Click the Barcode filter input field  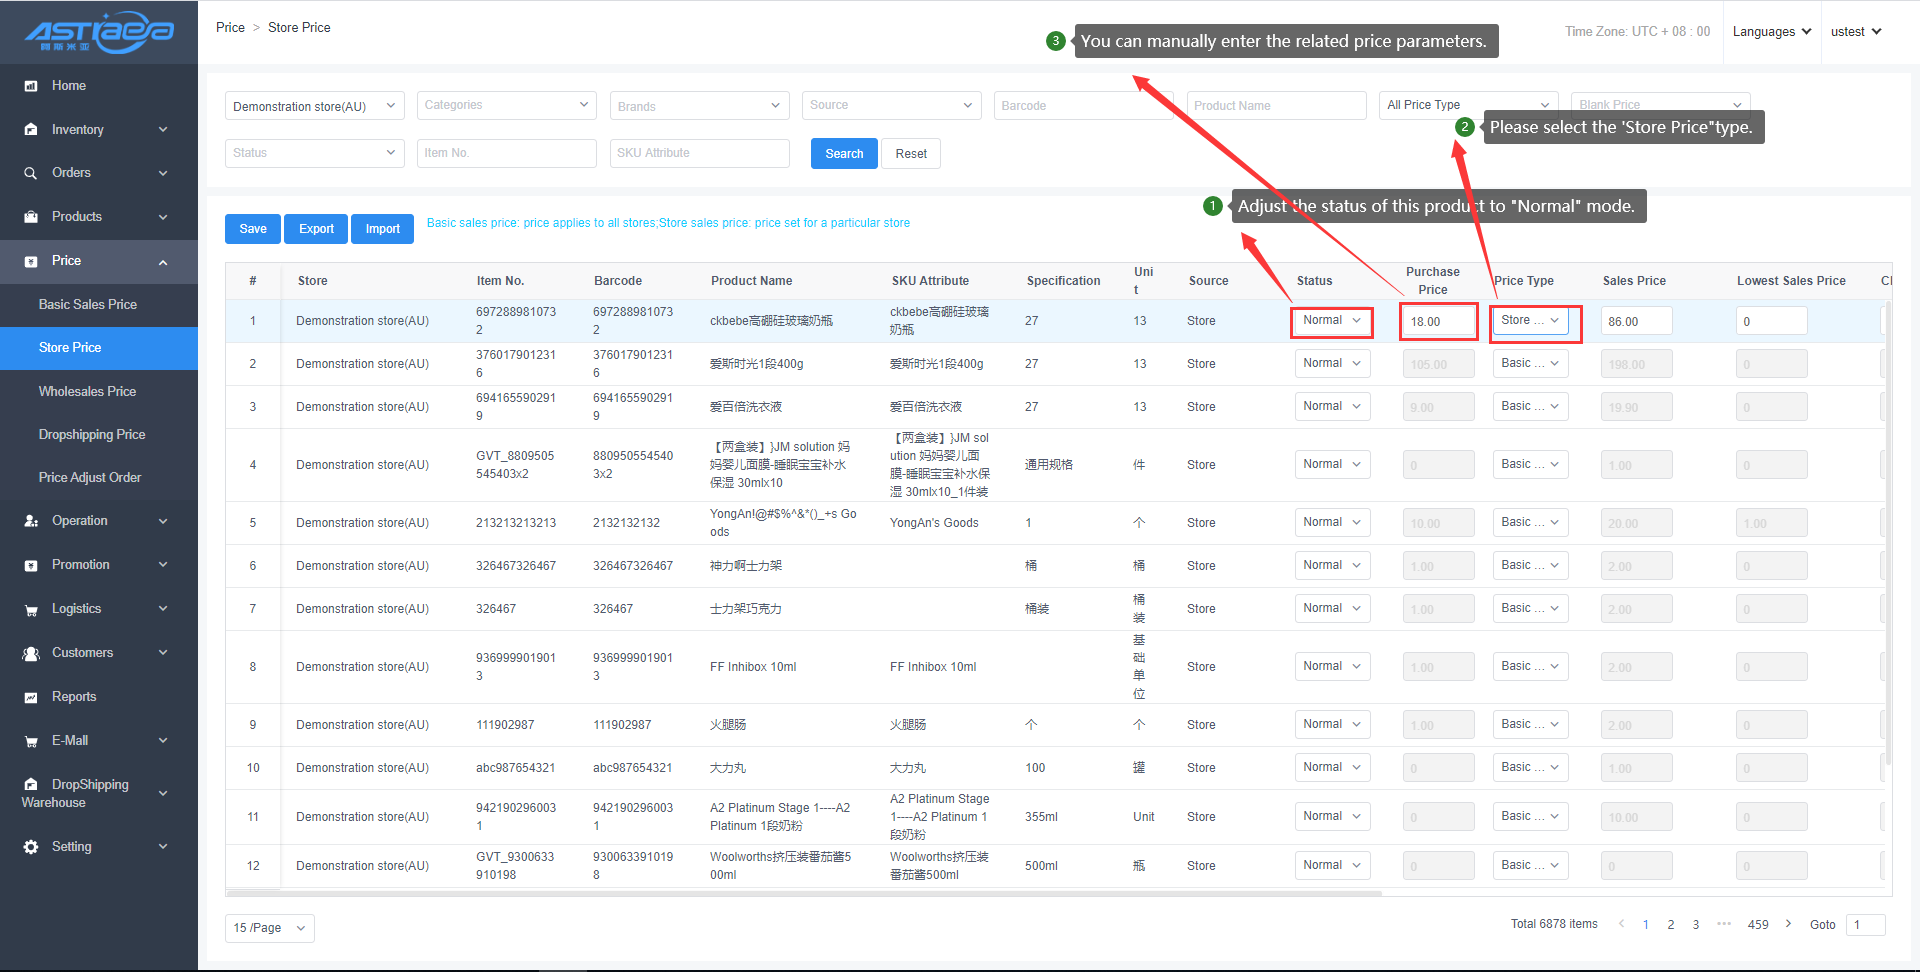pos(1082,106)
